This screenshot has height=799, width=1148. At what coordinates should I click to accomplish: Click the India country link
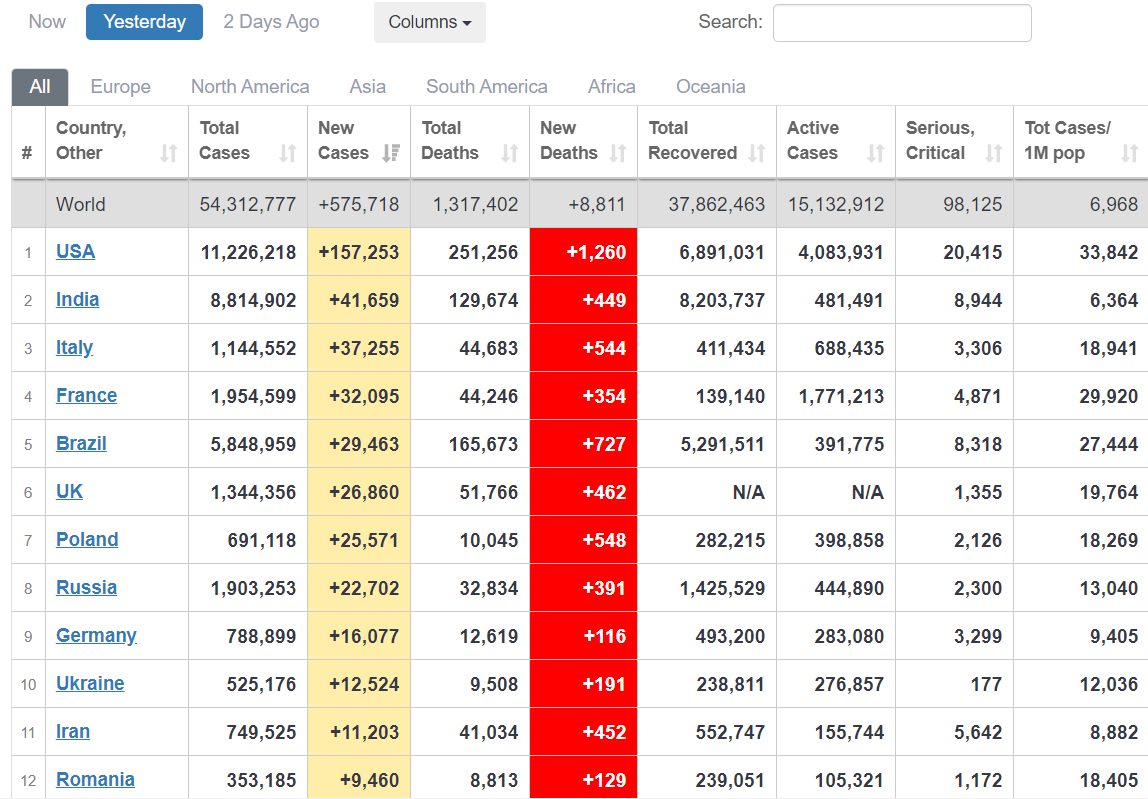click(x=77, y=300)
